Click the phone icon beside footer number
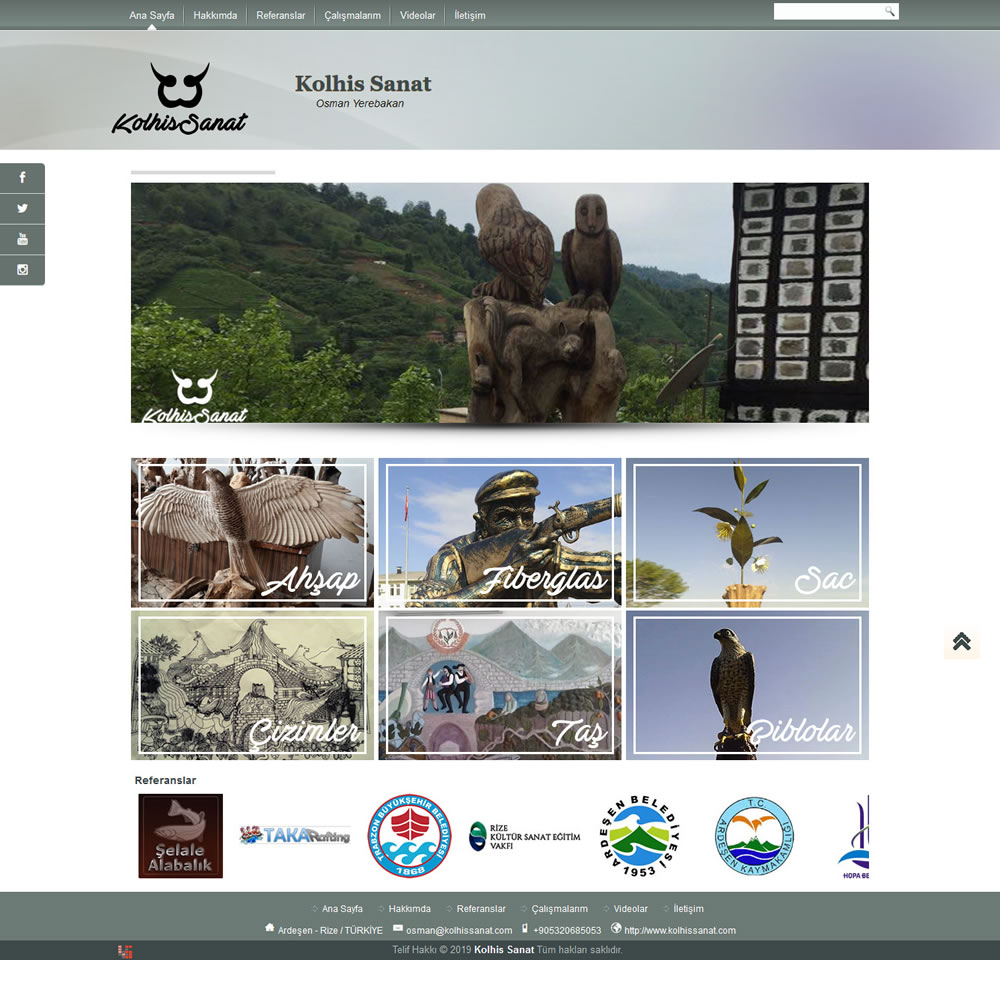Image resolution: width=1000 pixels, height=1000 pixels. 525,929
